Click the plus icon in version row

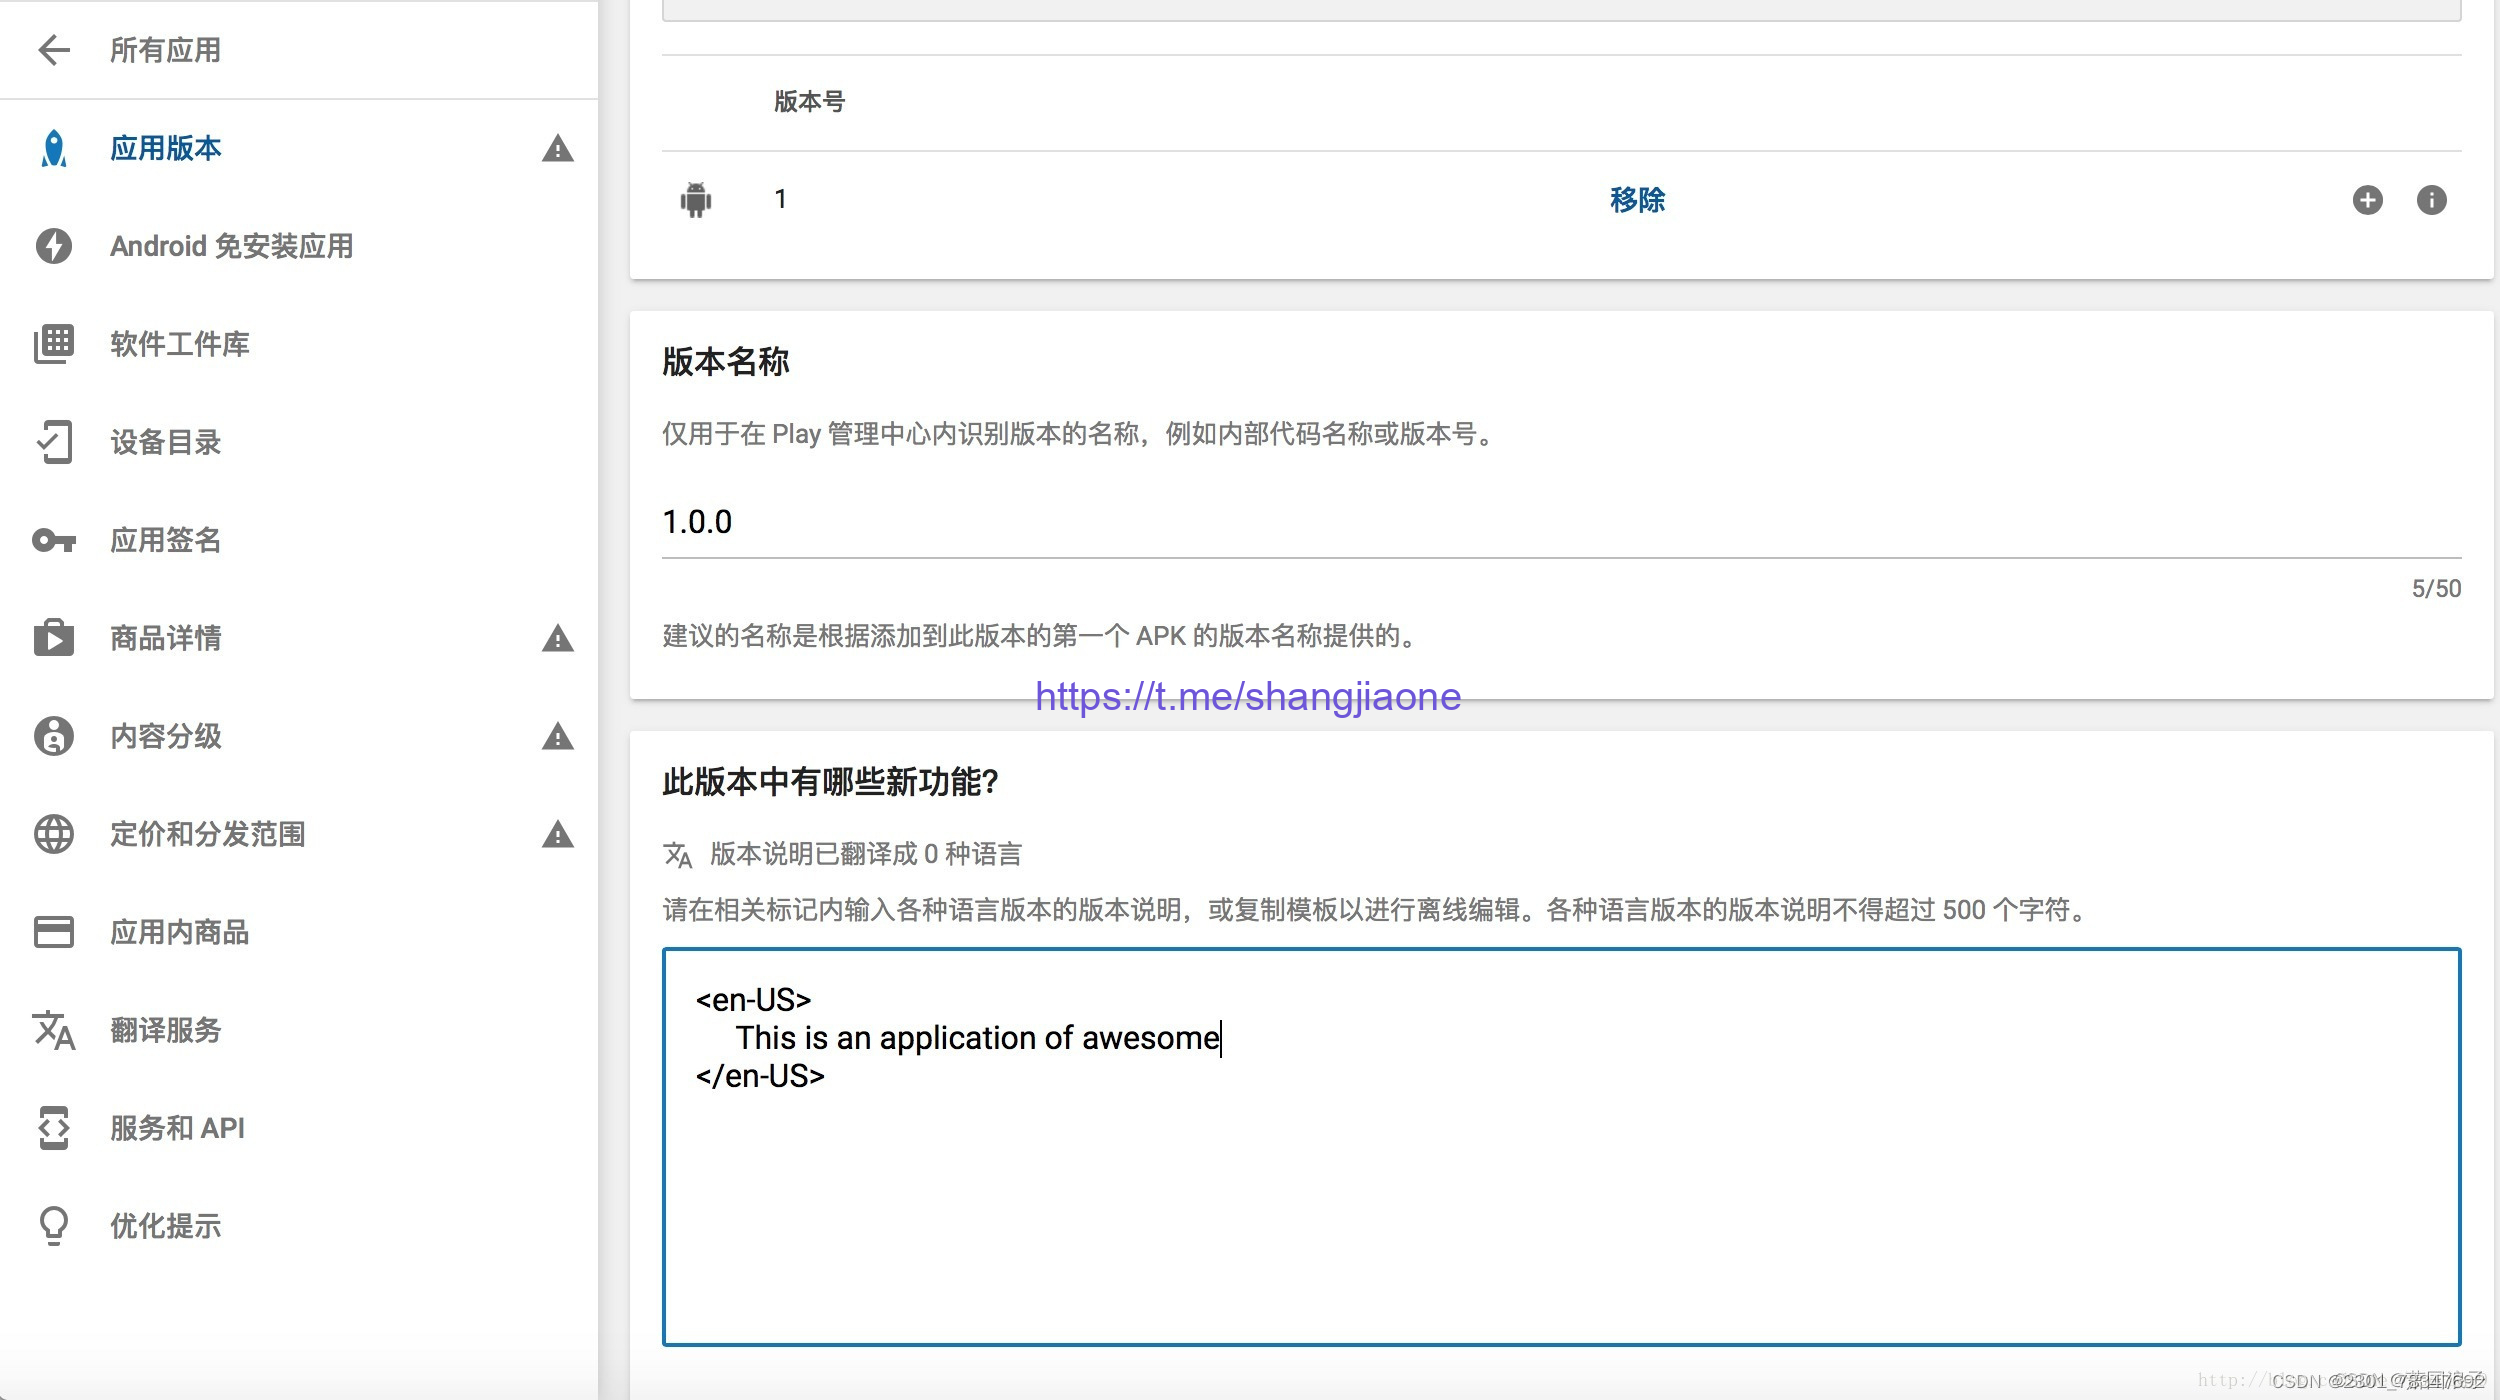pos(2367,200)
